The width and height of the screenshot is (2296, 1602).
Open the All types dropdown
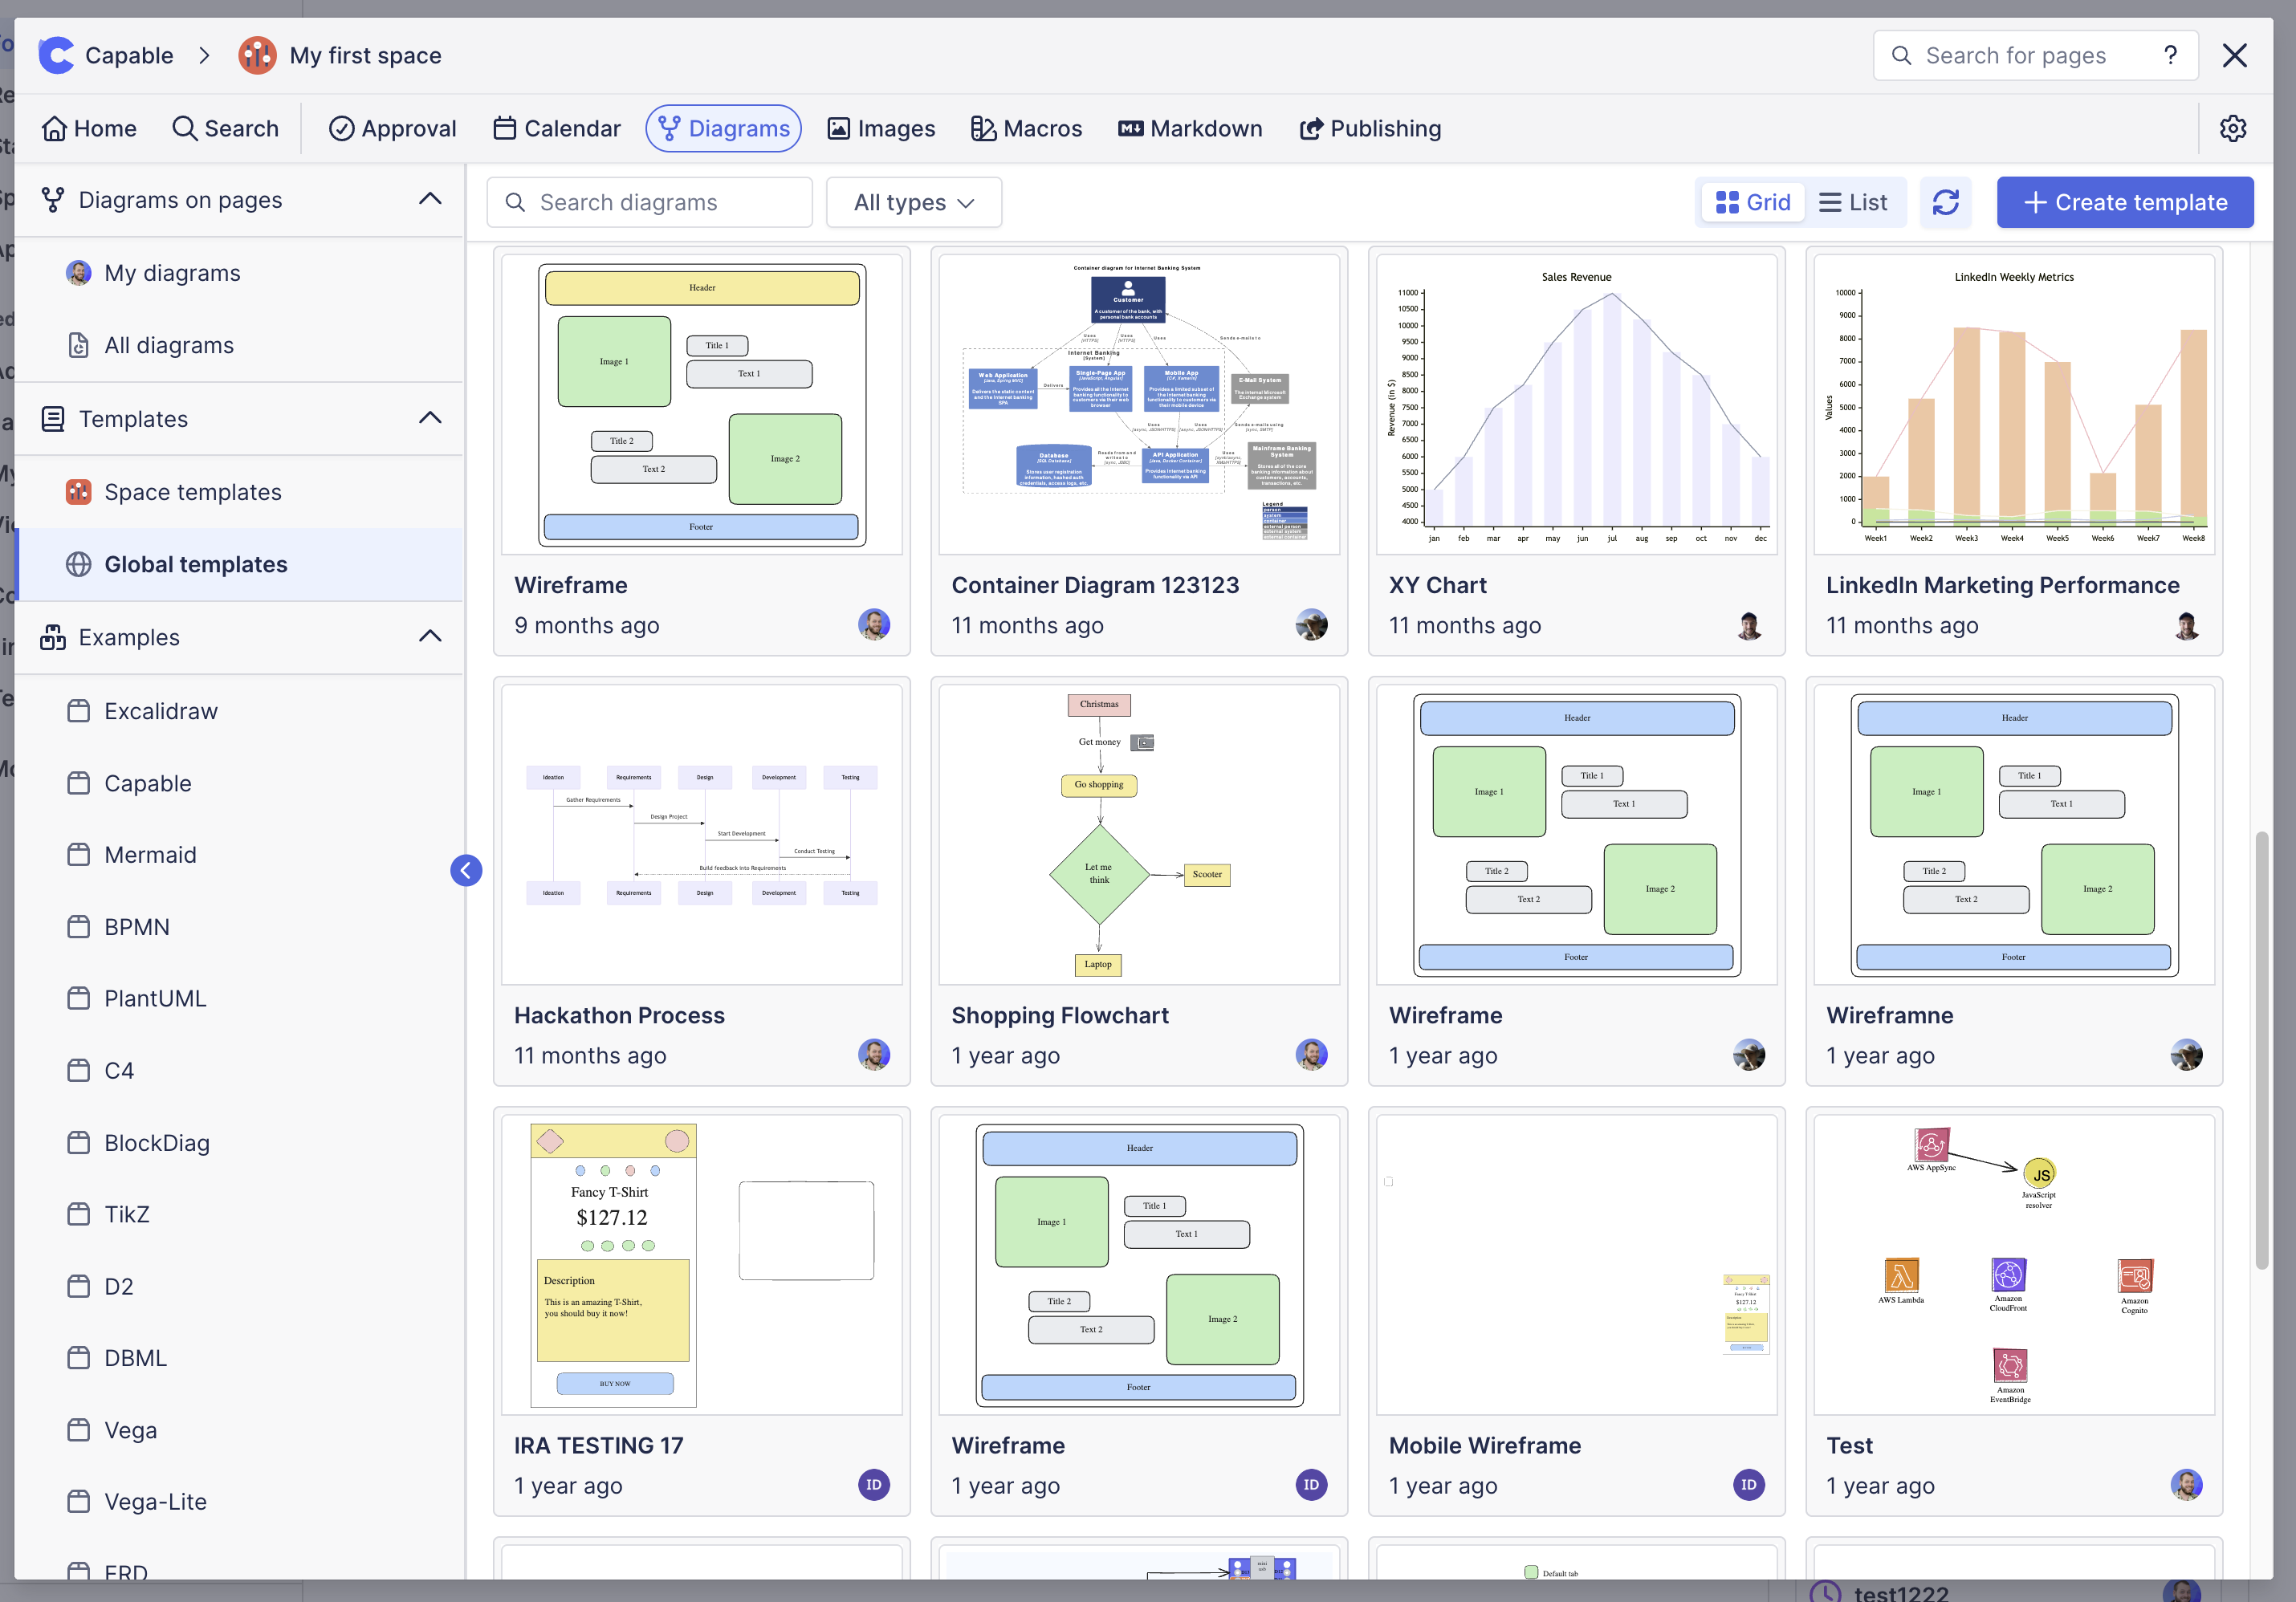(913, 203)
